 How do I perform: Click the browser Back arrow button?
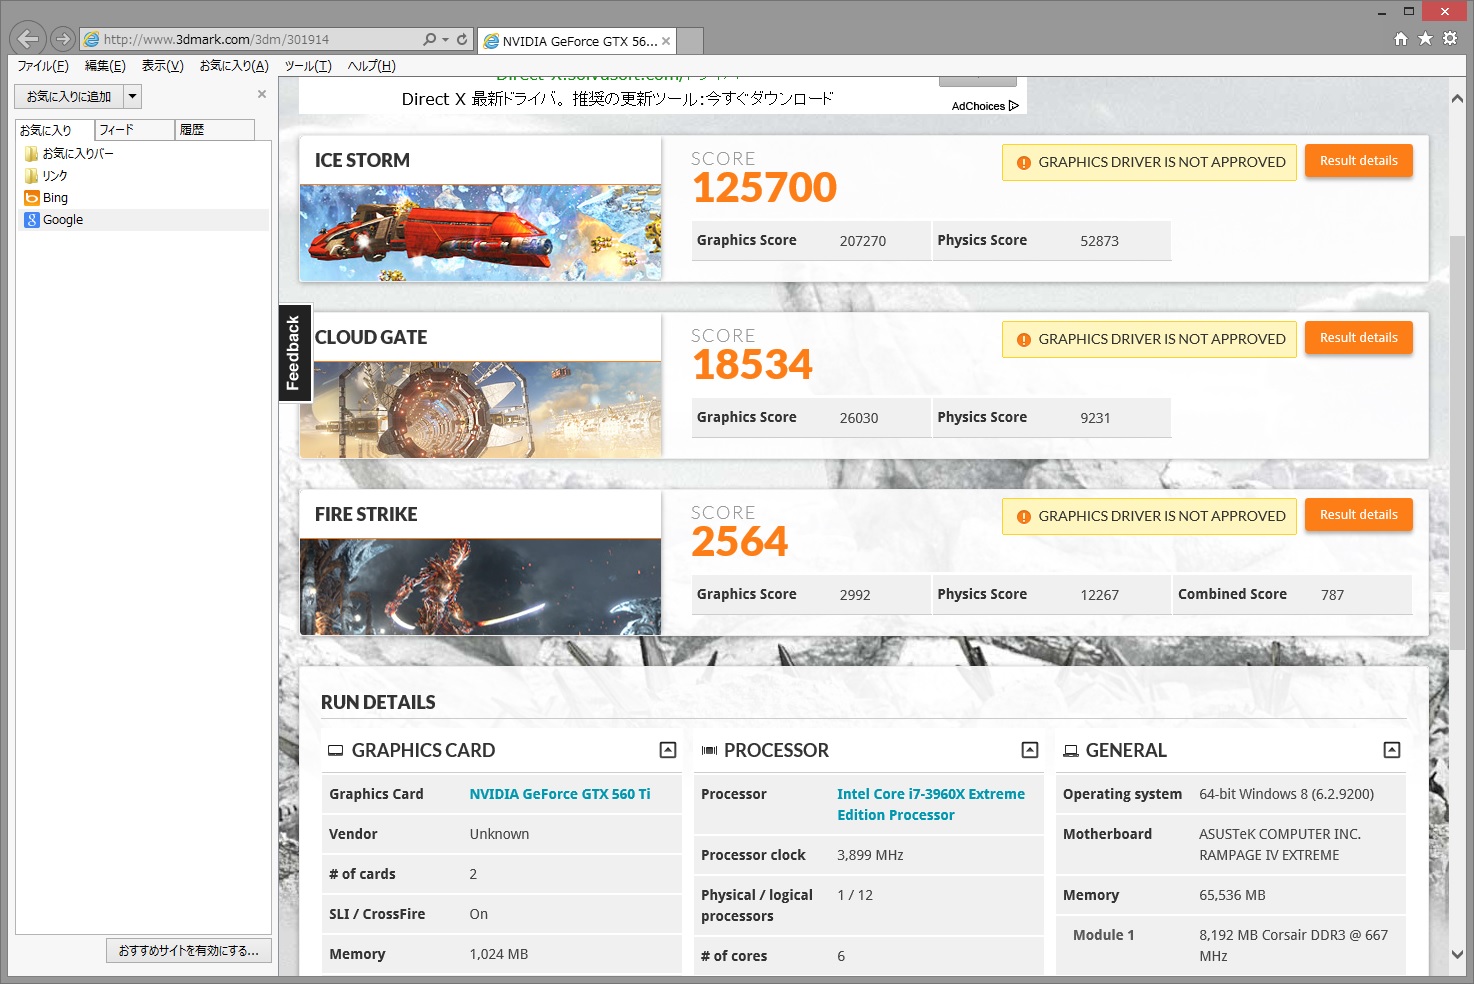point(28,39)
